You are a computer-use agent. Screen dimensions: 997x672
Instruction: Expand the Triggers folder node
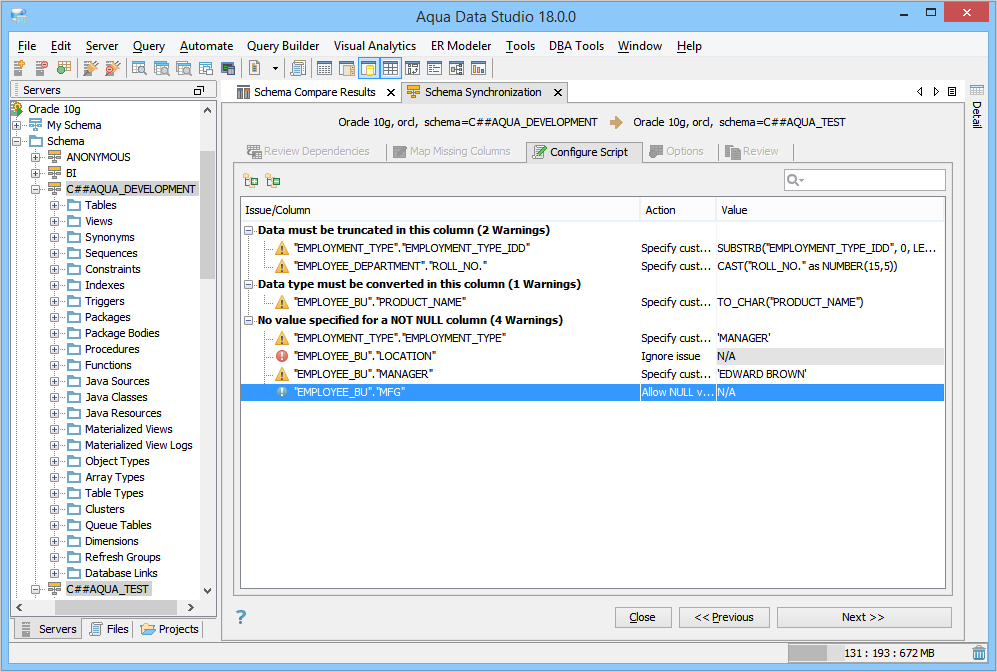55,301
